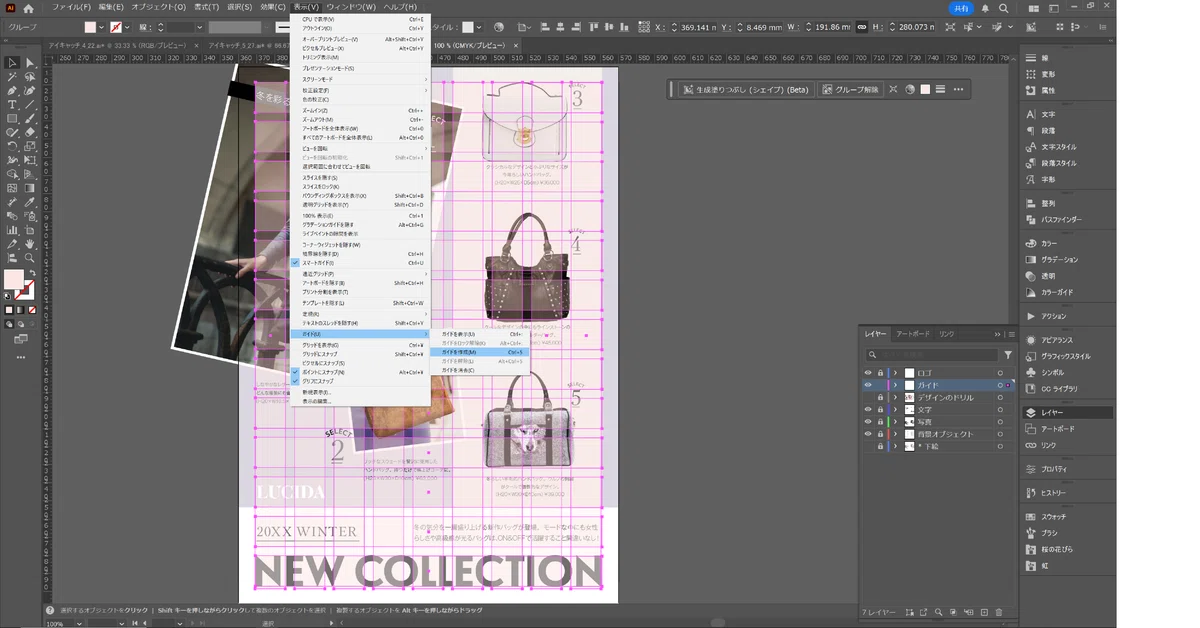Select the Magic Wand tool
This screenshot has height=628, width=1200.
click(x=12, y=77)
